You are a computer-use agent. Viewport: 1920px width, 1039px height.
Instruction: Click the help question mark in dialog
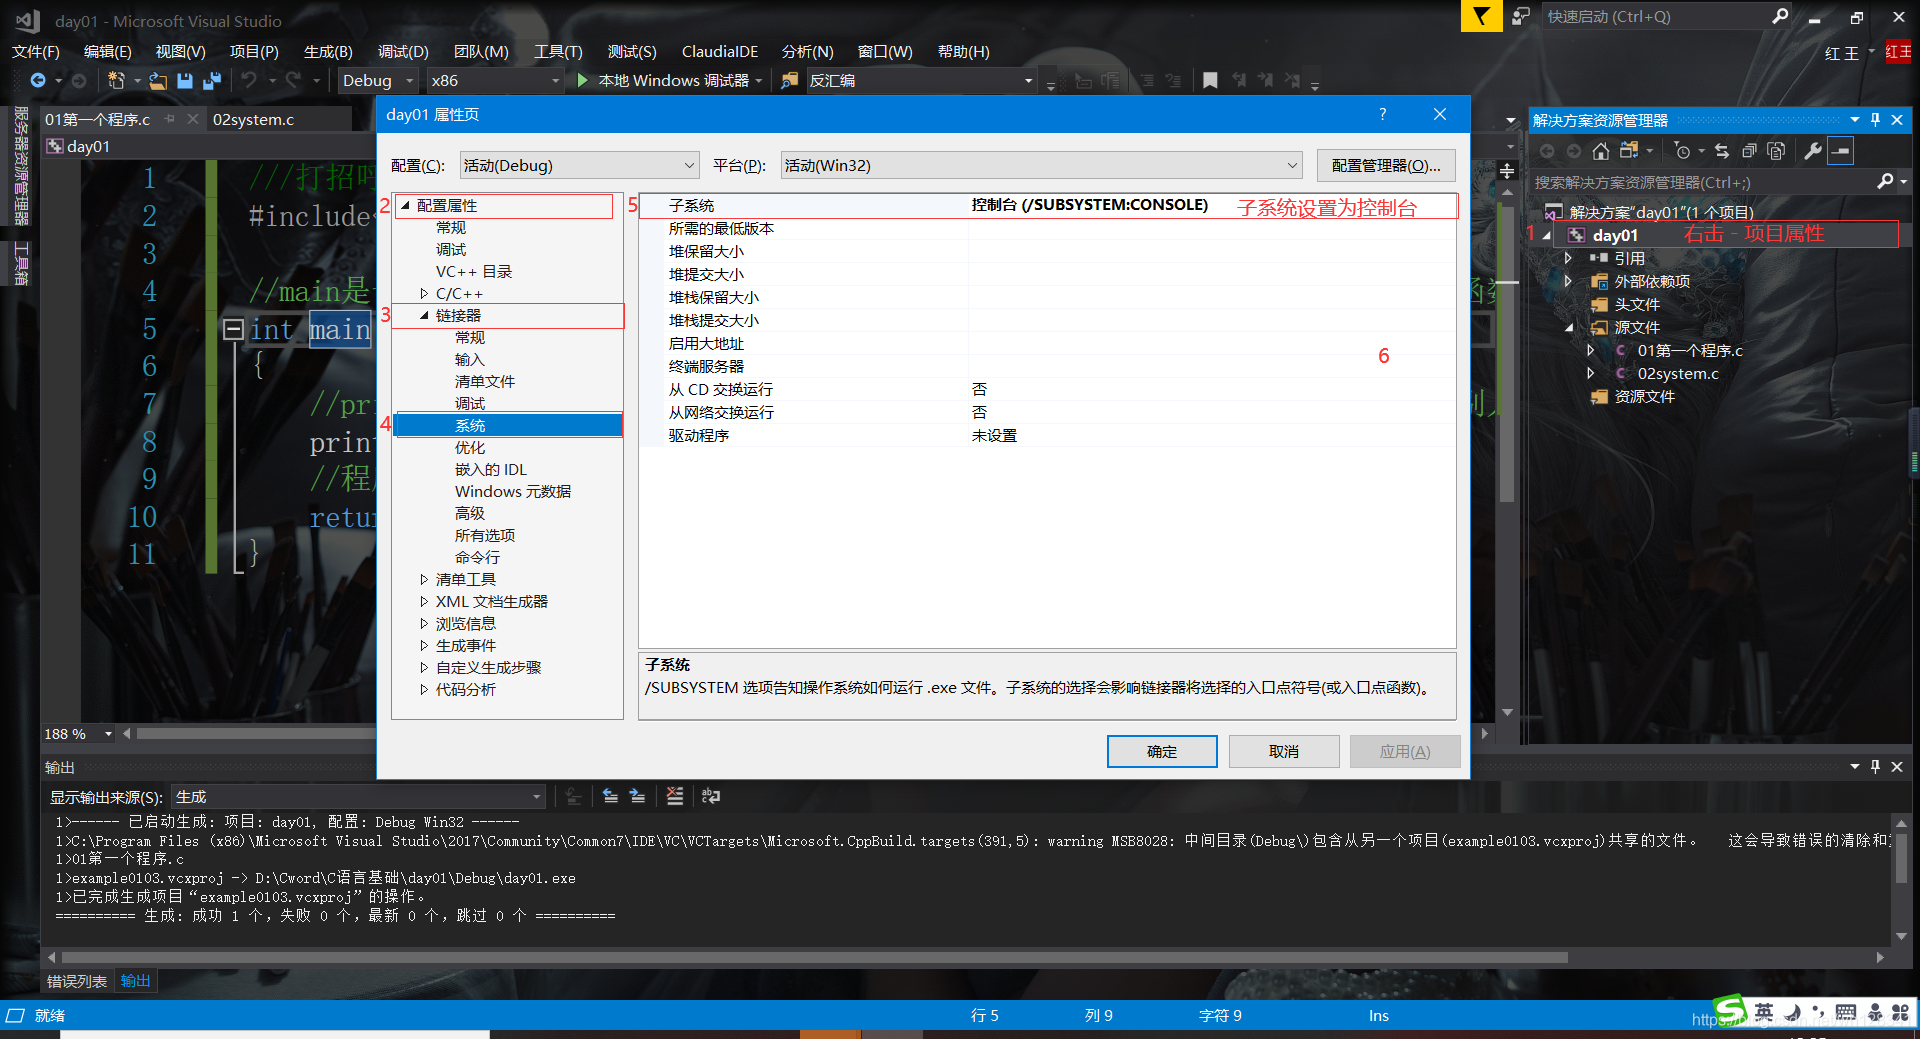point(1383,114)
